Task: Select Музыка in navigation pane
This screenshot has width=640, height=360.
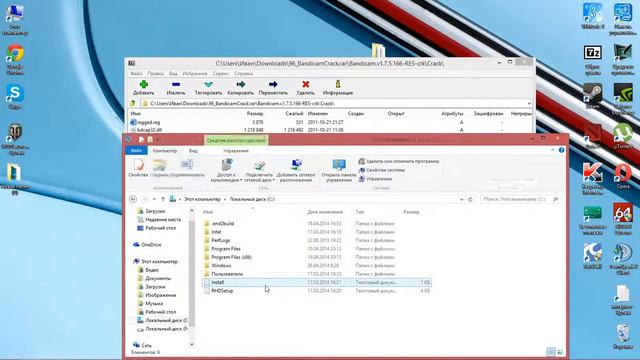Action: 154,304
